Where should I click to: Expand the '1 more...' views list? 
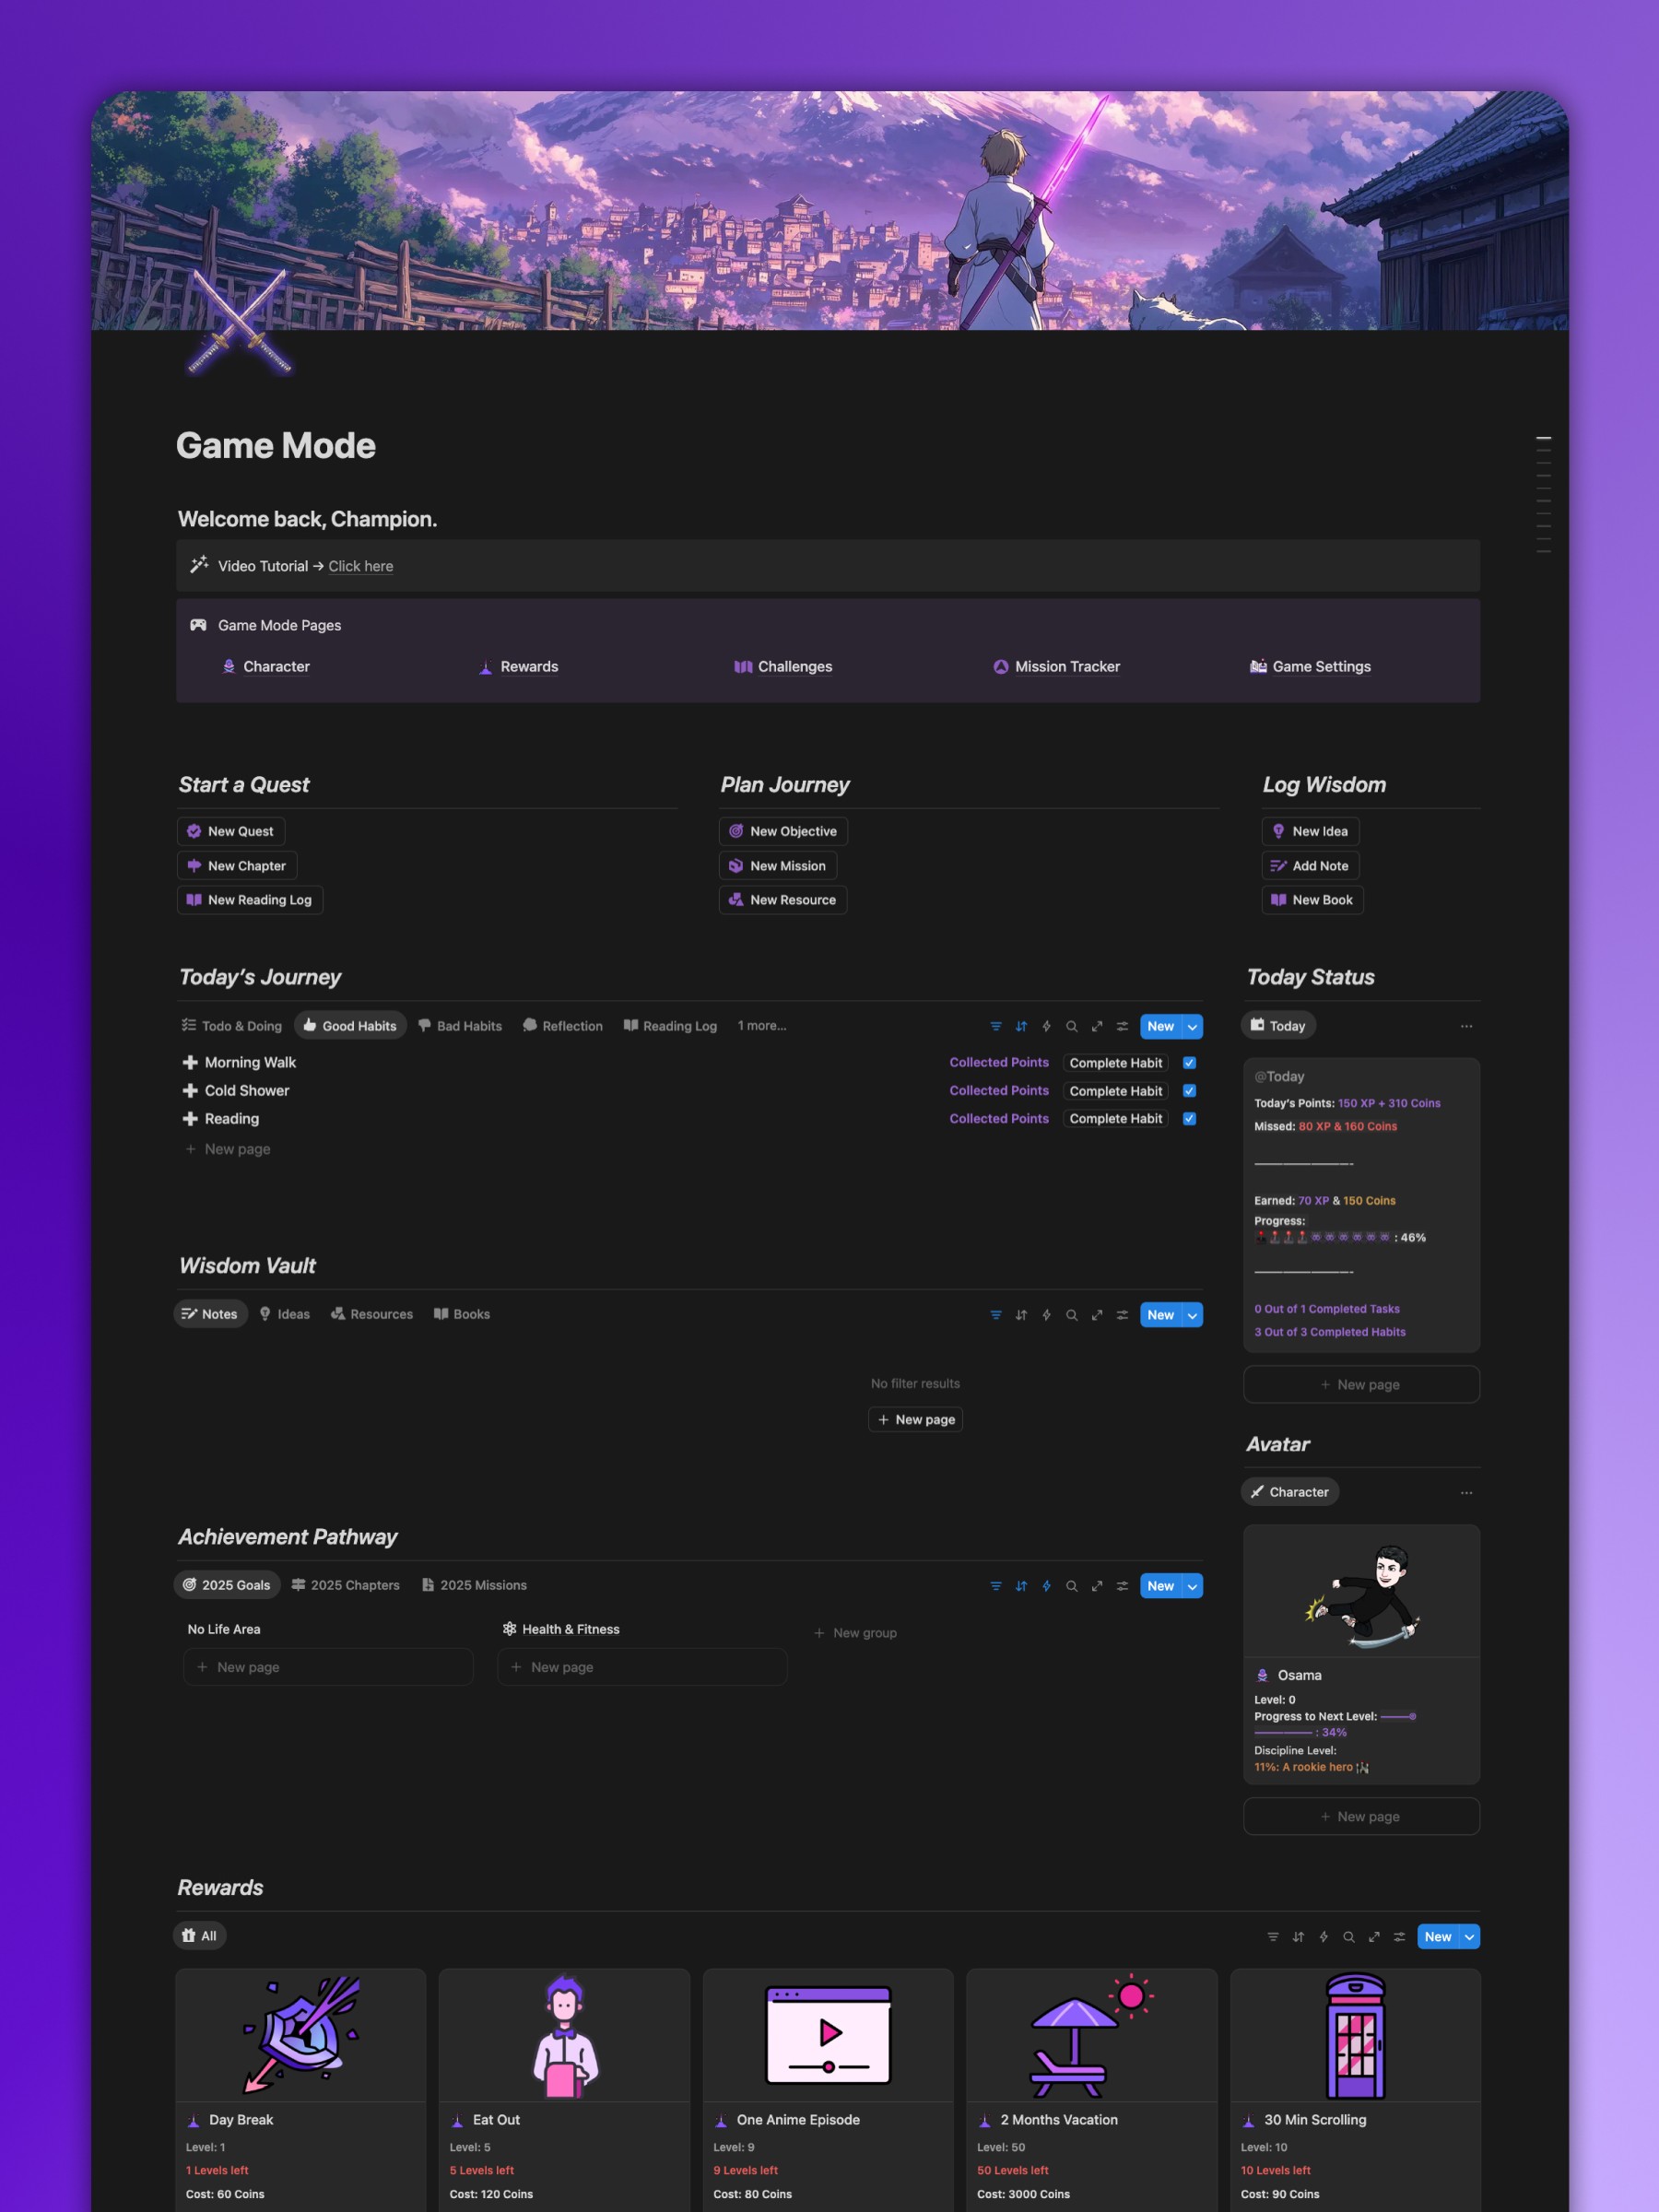[762, 1026]
